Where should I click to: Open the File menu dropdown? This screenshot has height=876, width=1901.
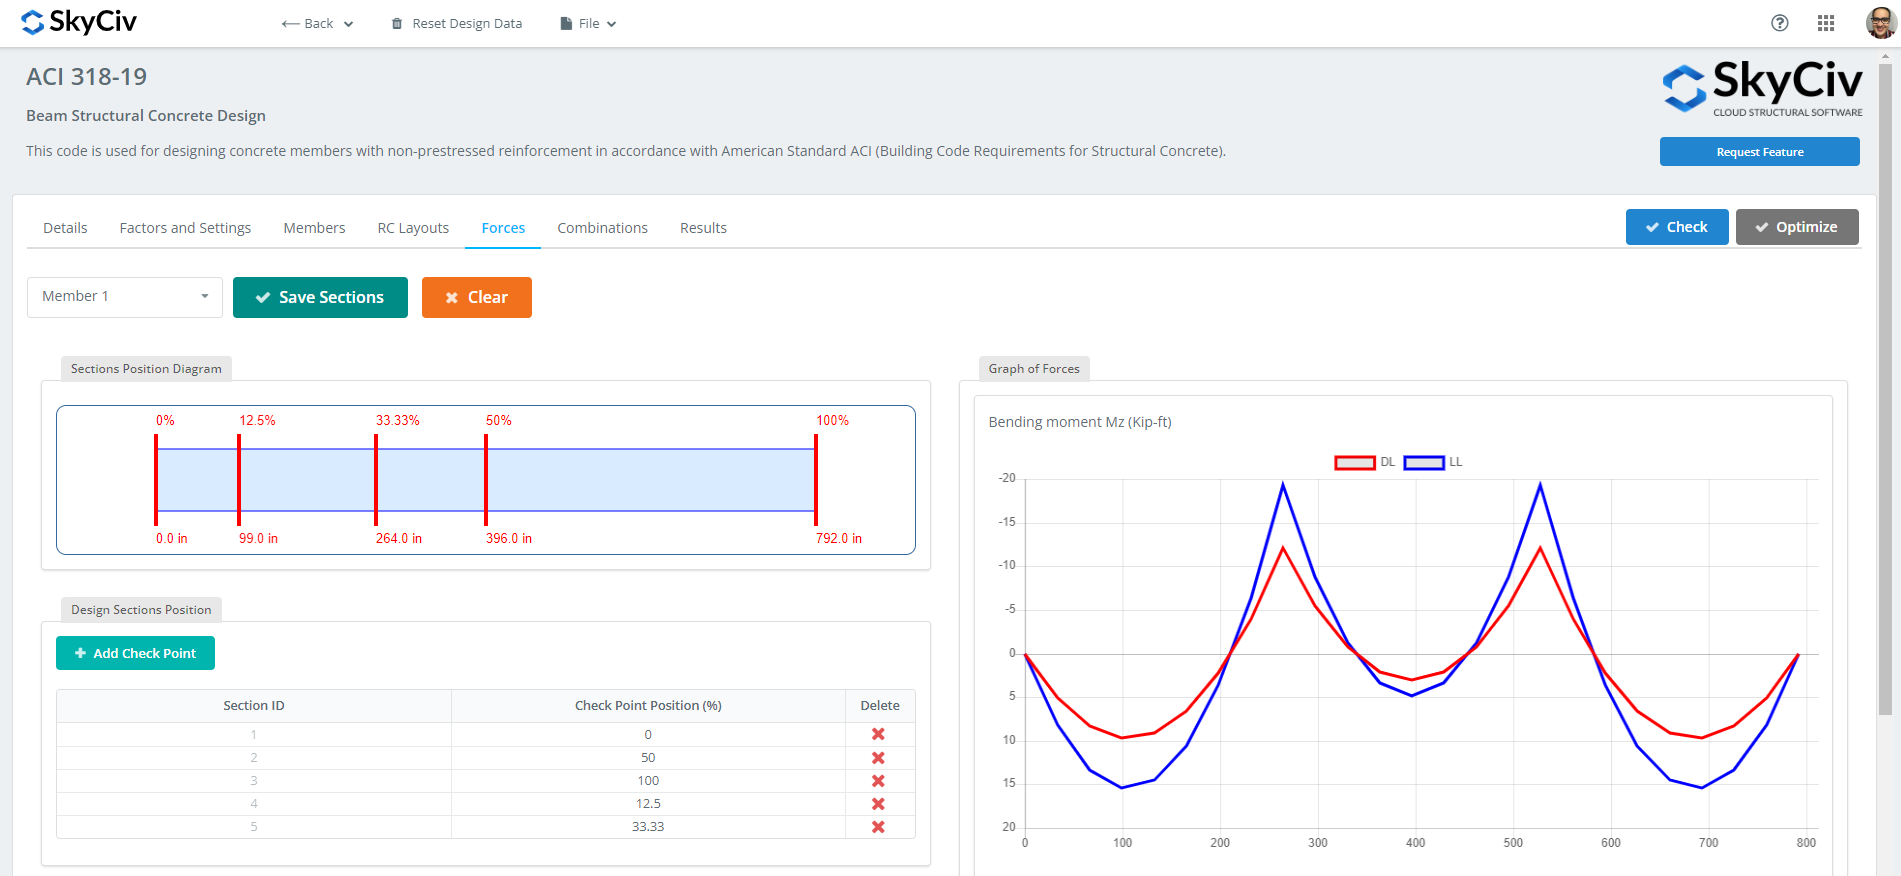(x=588, y=24)
